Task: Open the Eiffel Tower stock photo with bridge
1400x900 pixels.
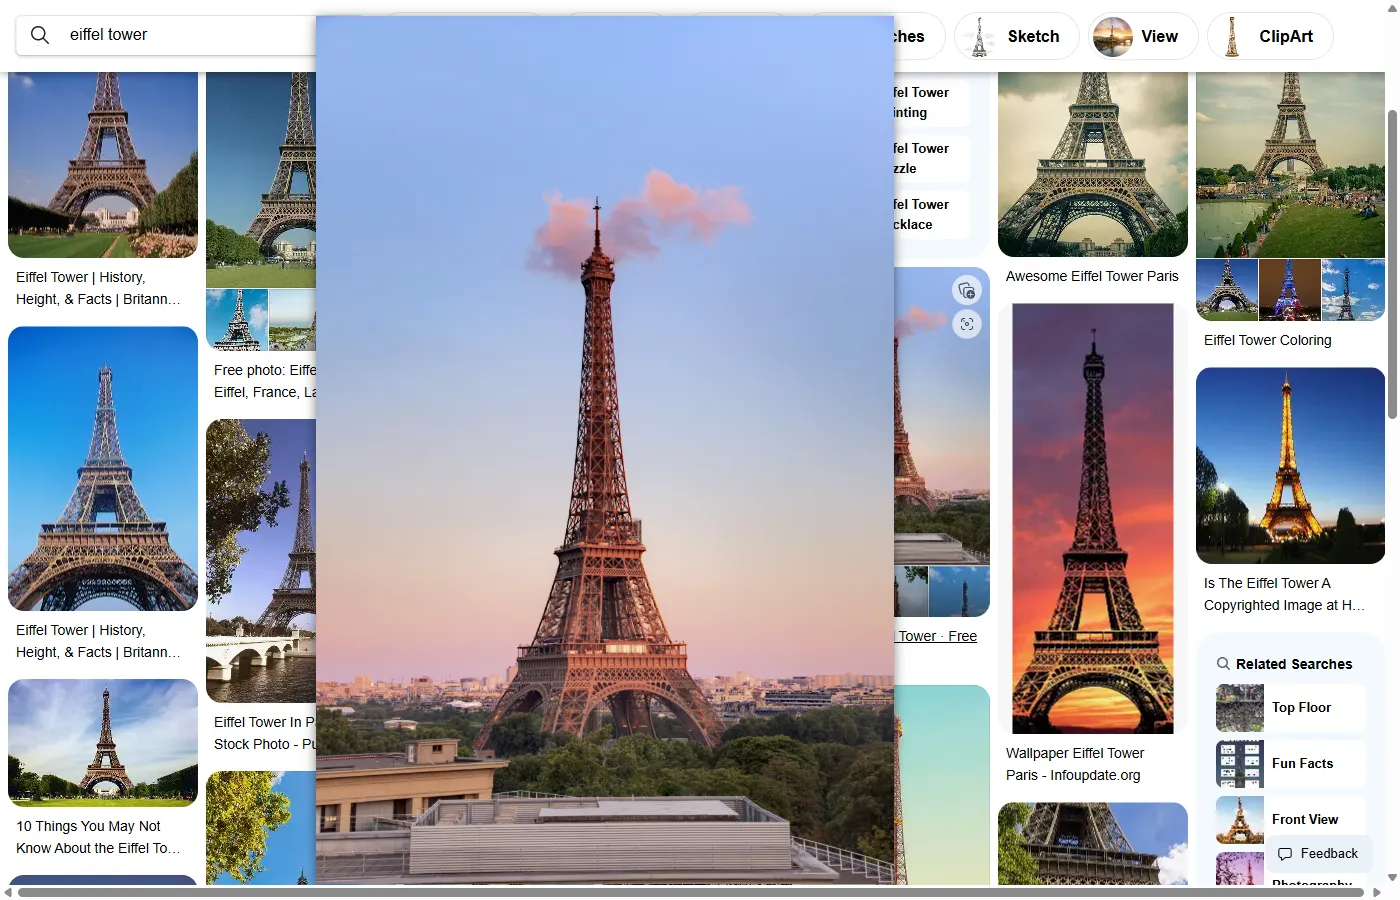Action: [261, 561]
